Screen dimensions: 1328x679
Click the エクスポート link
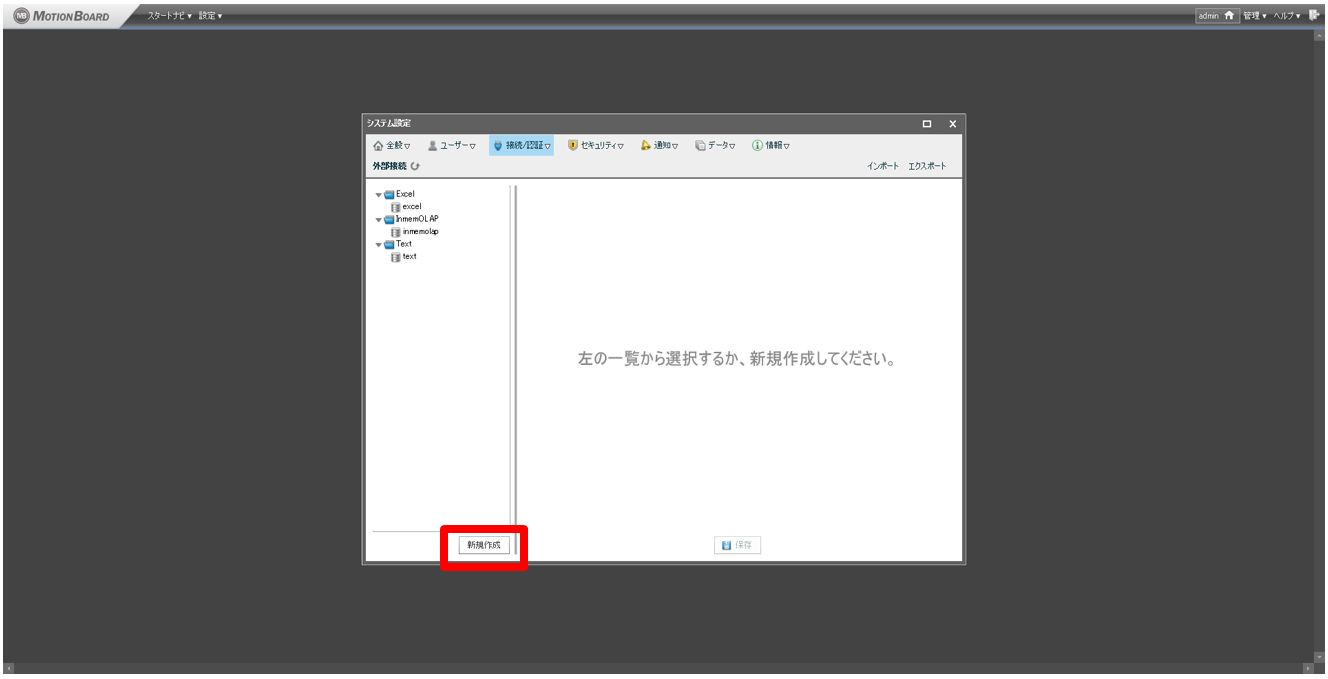(x=928, y=166)
